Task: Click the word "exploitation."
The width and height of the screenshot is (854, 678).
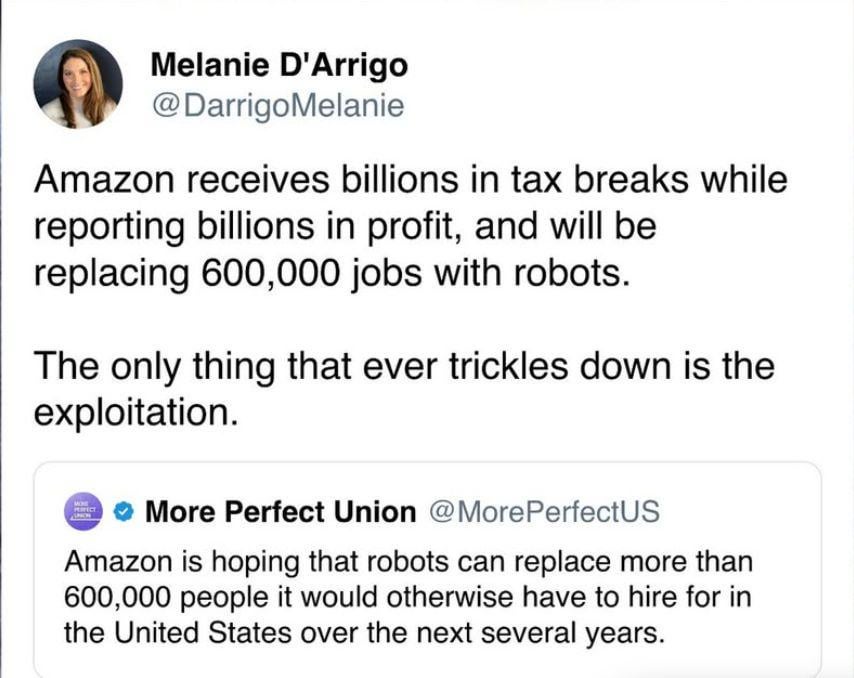Action: (137, 411)
